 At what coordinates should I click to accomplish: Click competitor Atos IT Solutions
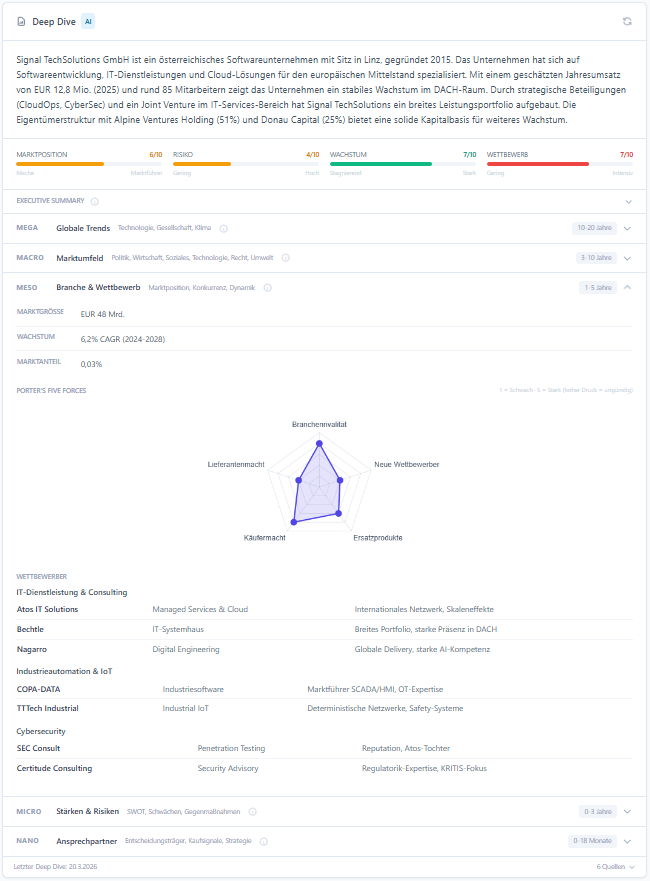pyautogui.click(x=47, y=609)
